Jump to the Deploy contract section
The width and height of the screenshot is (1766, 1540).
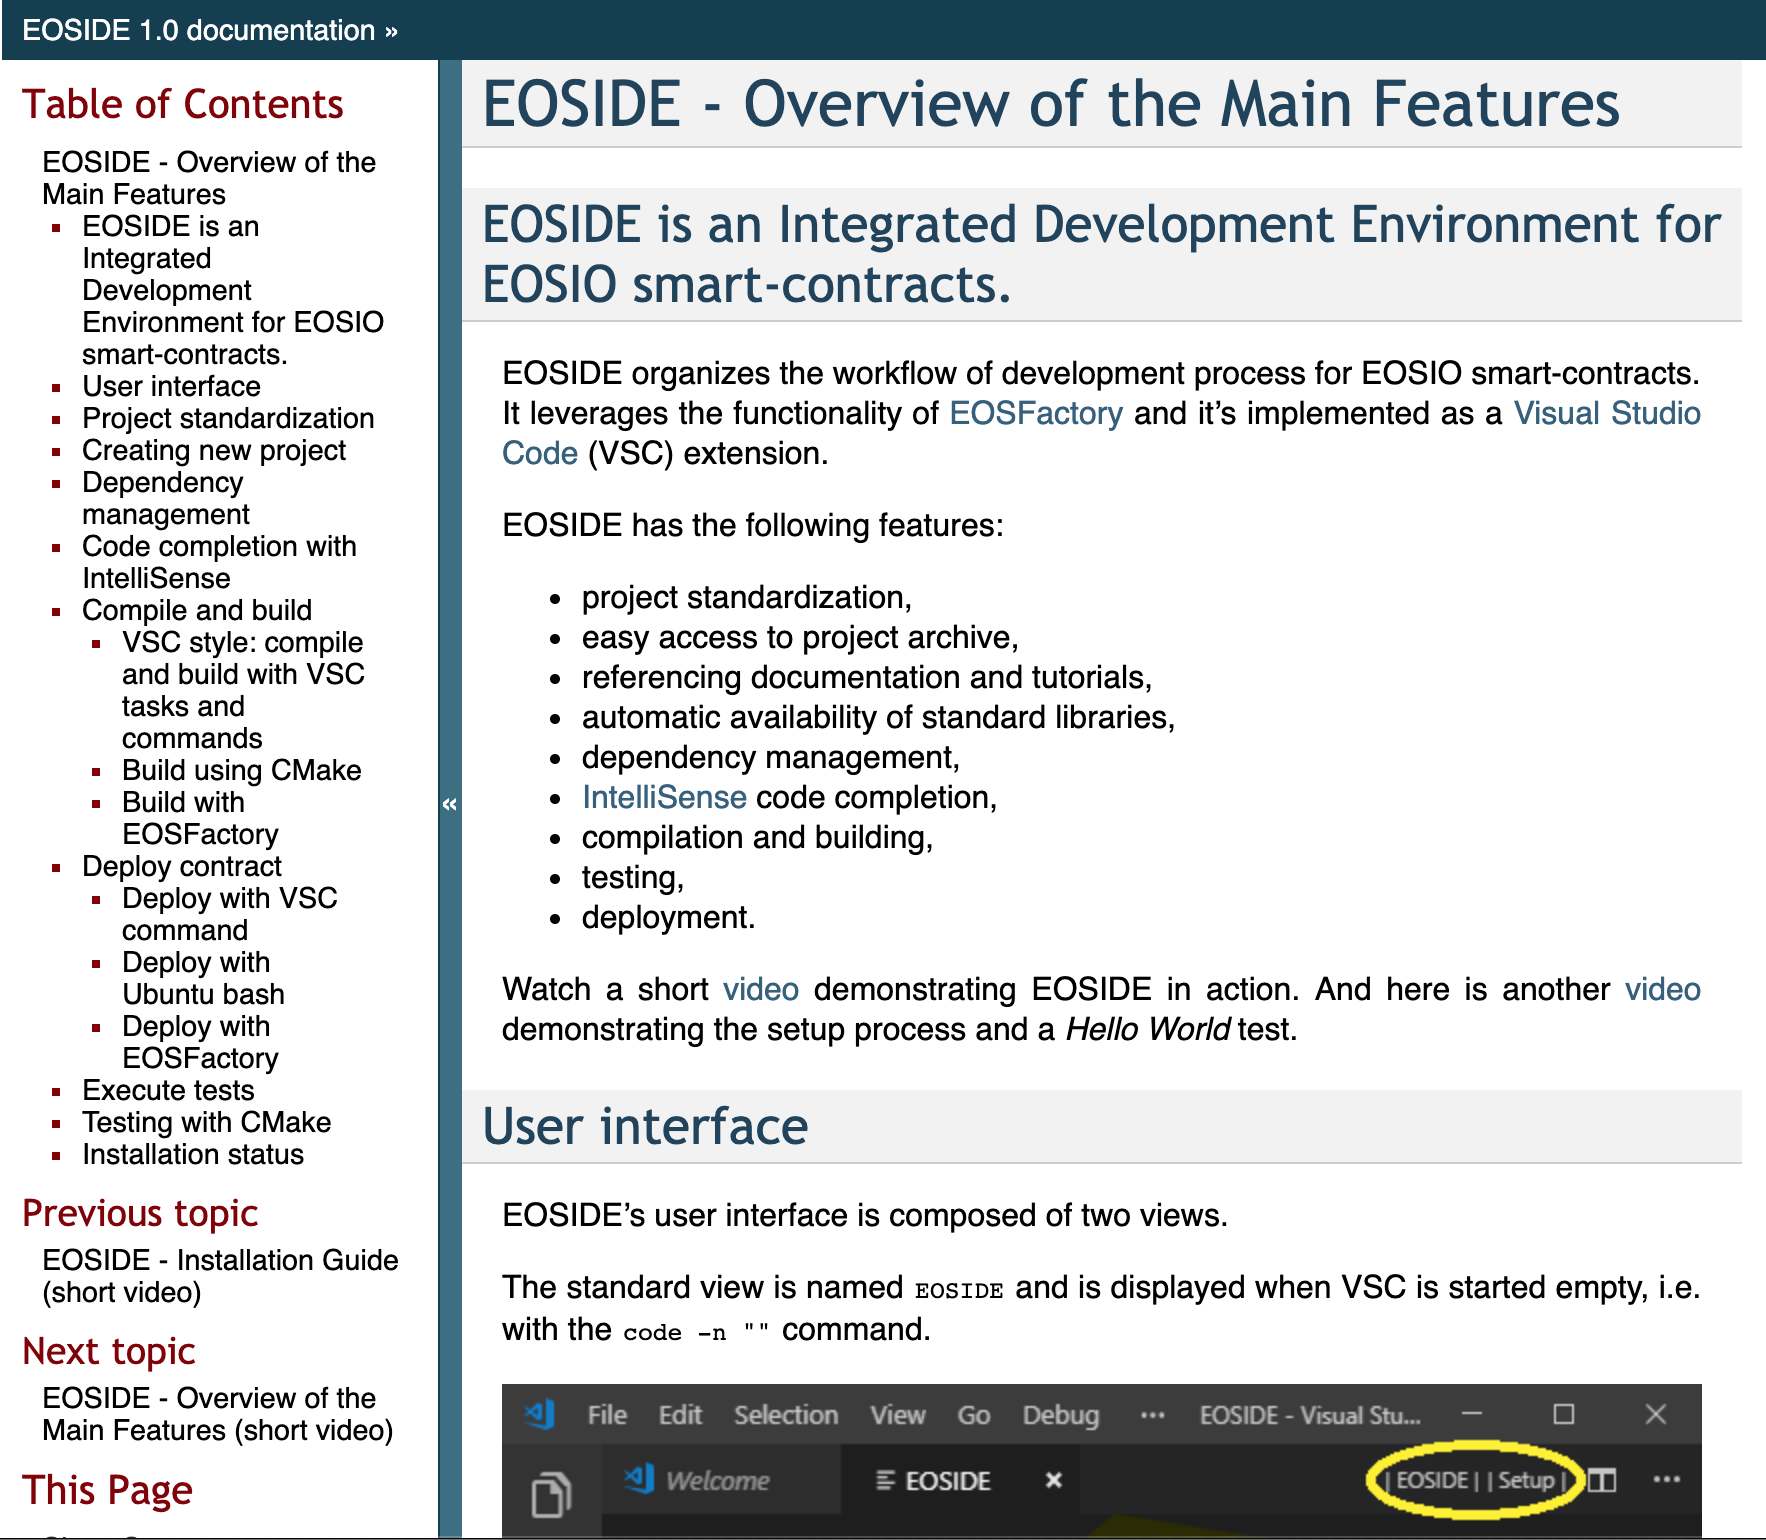point(182,866)
